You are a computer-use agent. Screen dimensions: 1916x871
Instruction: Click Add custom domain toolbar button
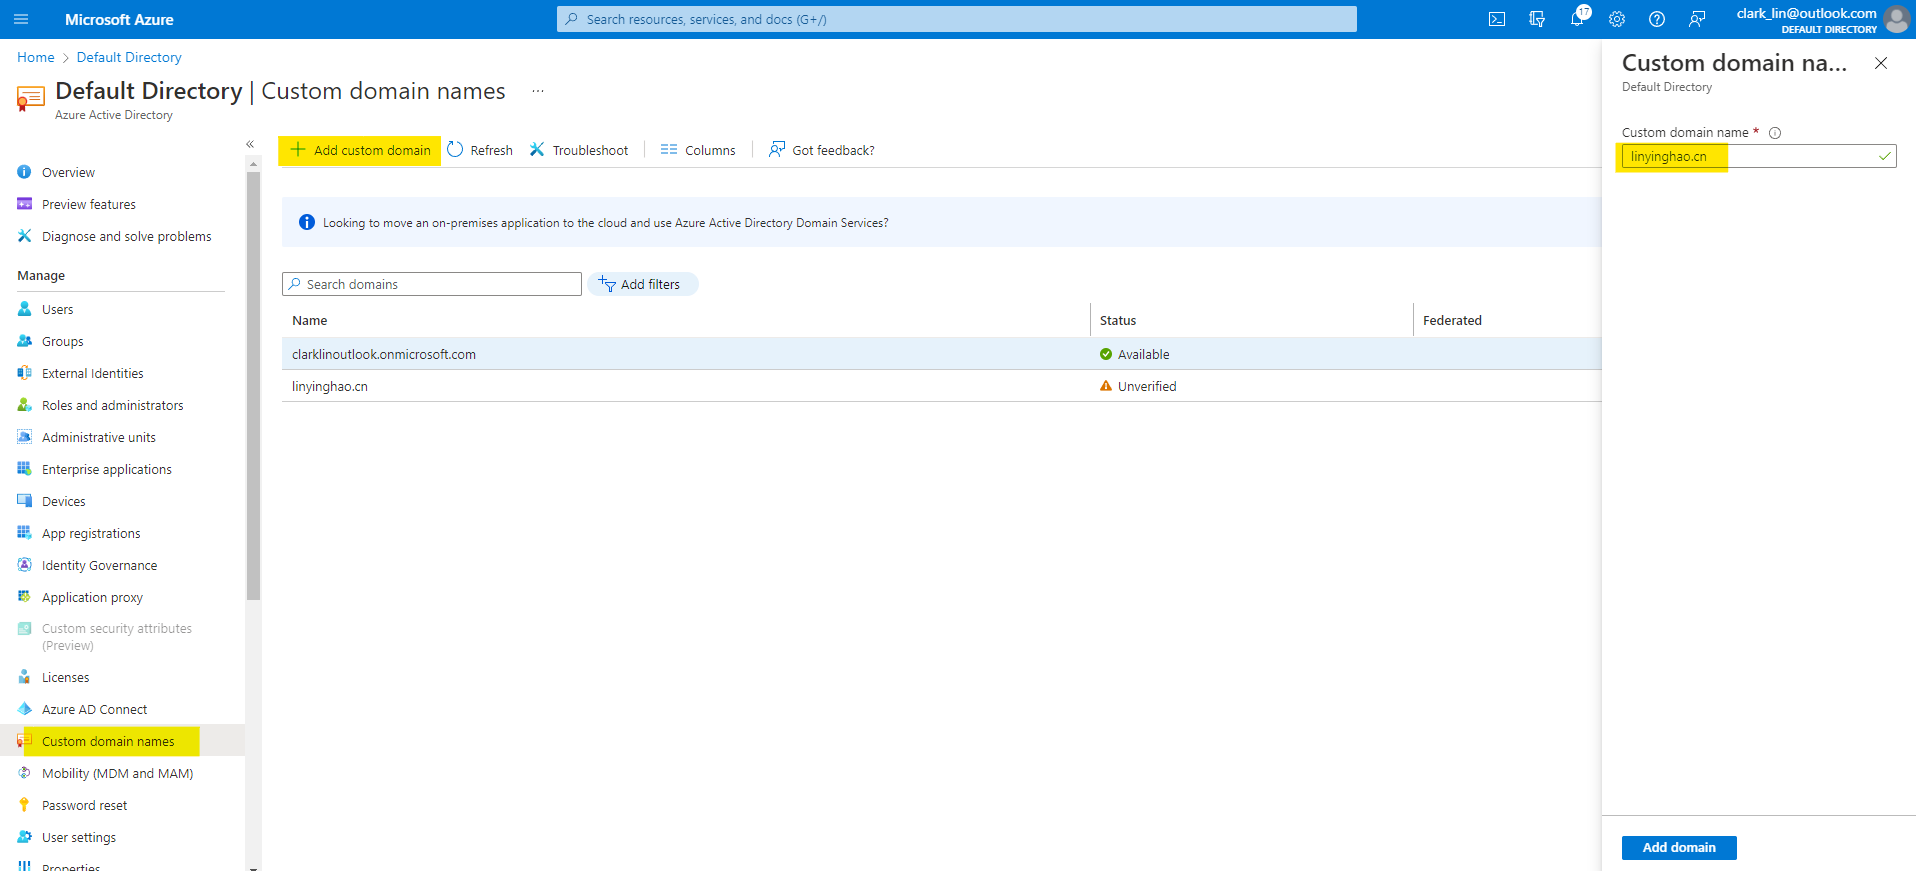pyautogui.click(x=360, y=150)
